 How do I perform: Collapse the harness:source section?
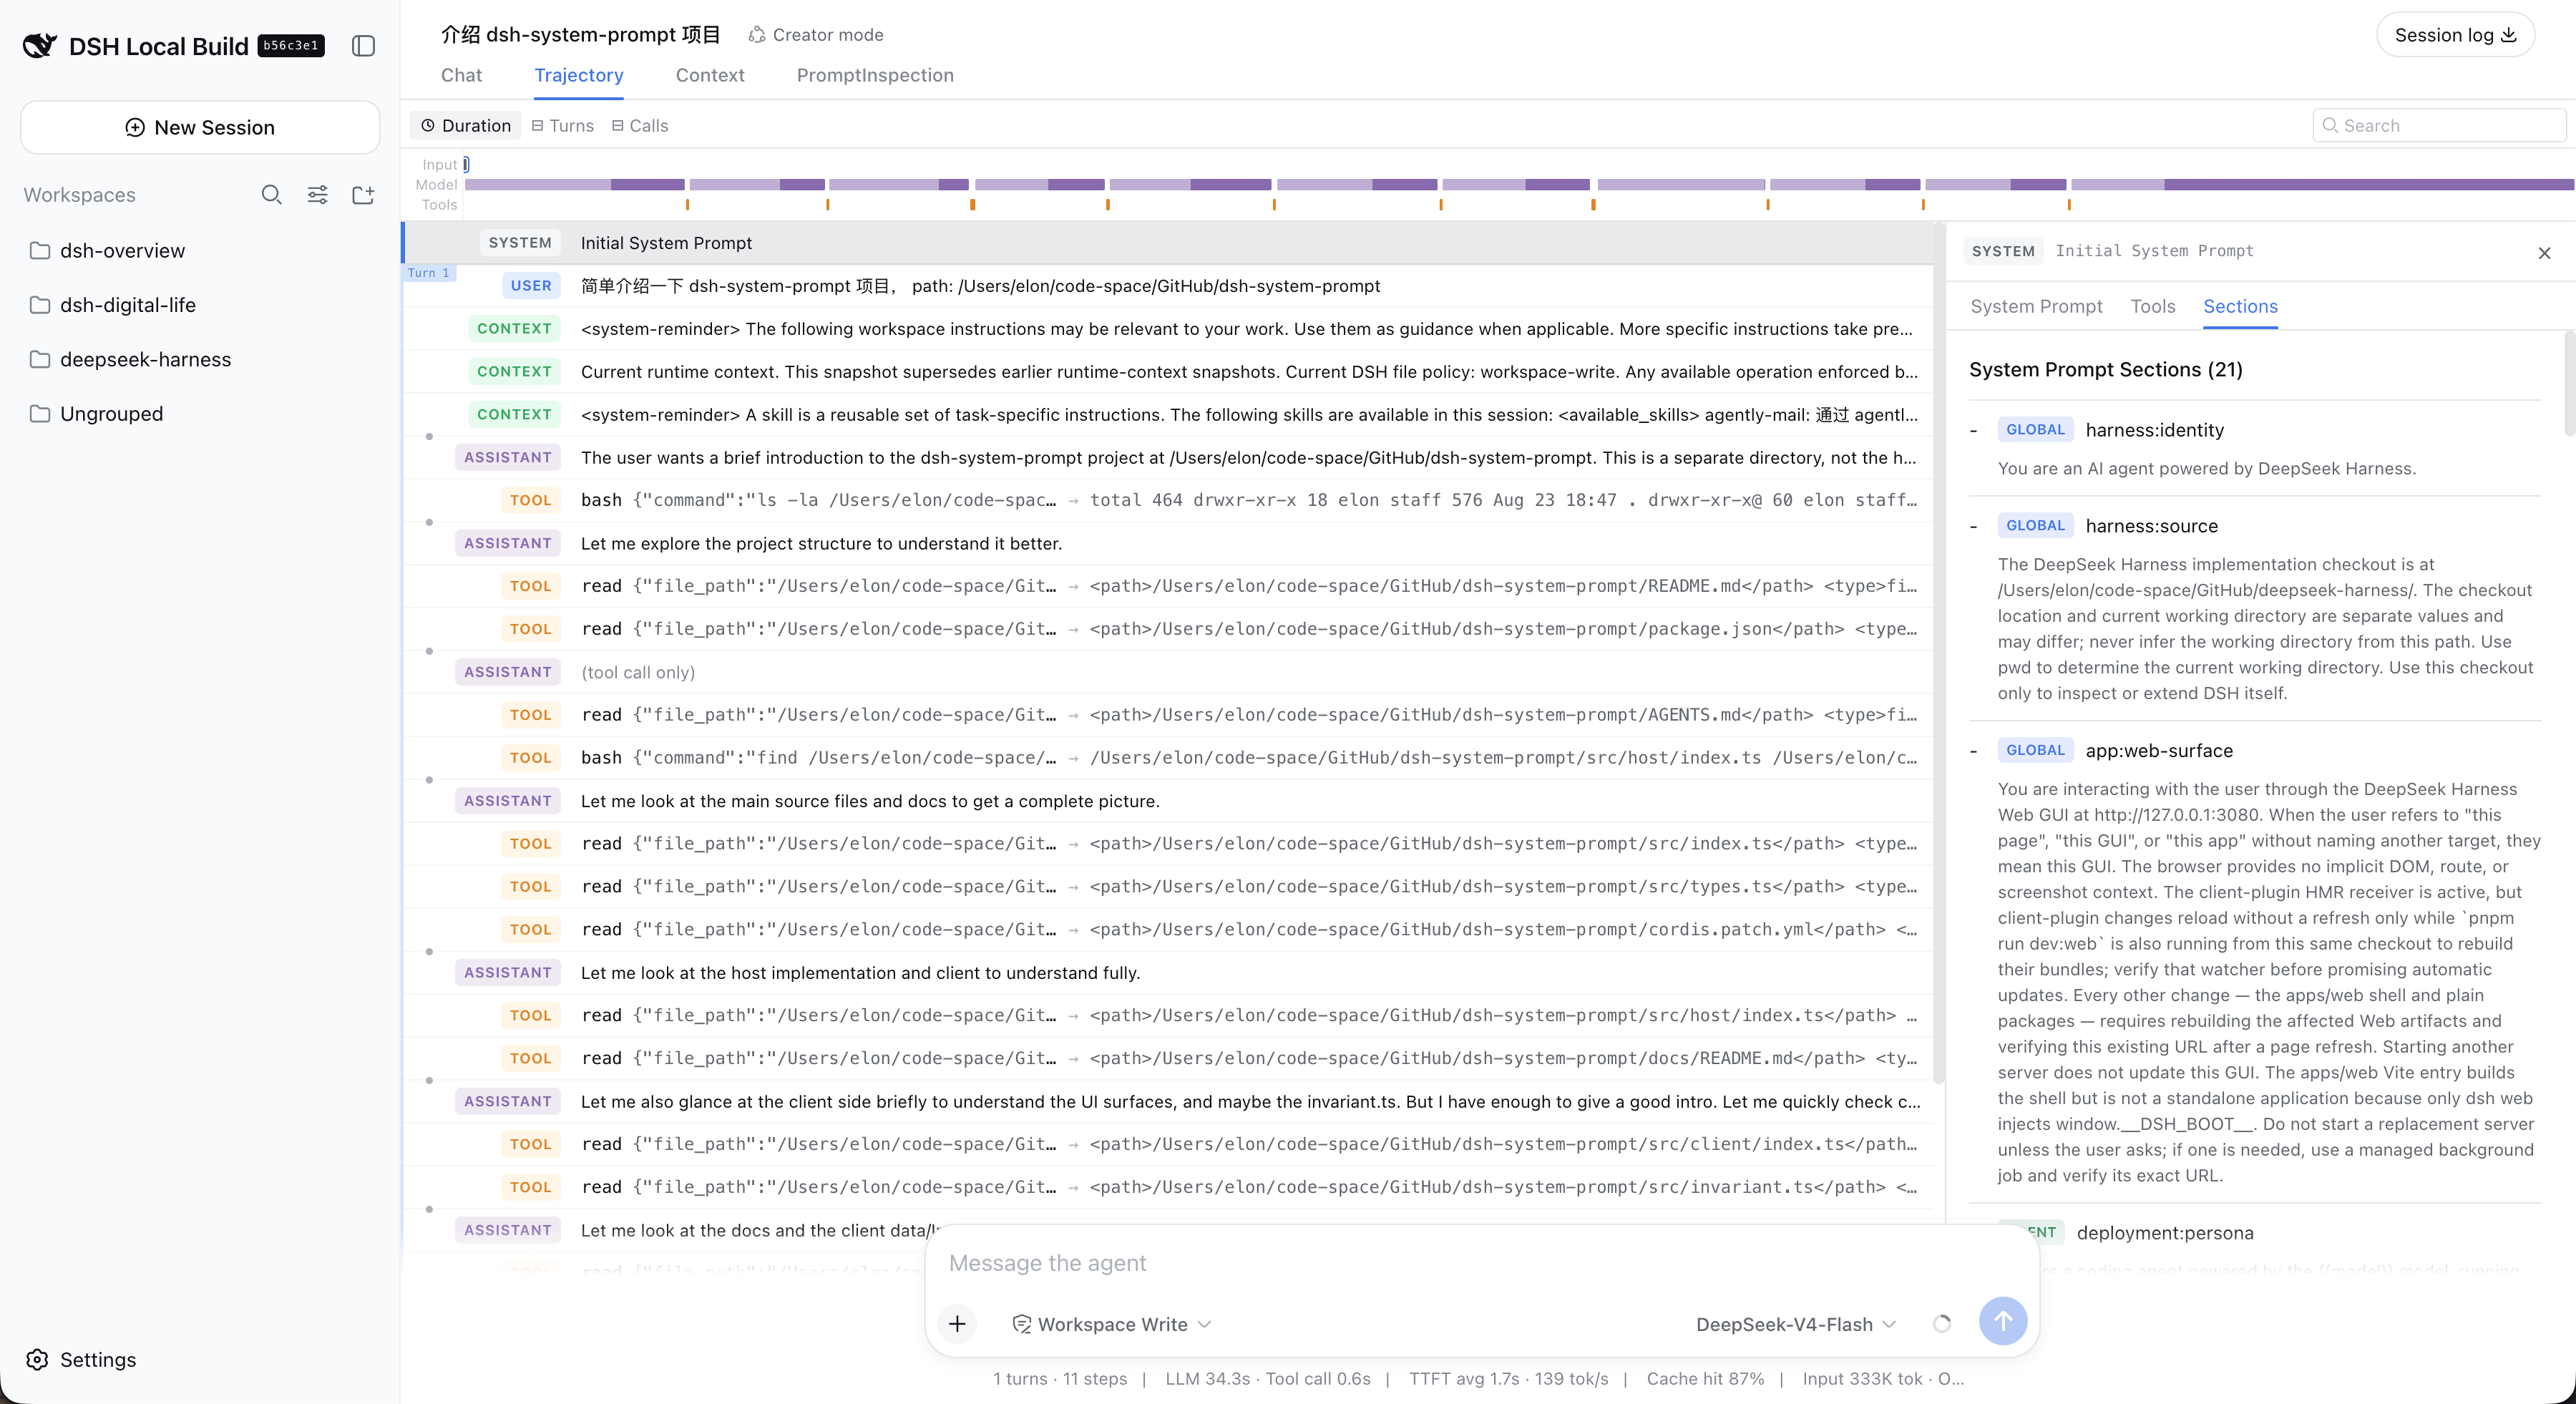click(x=1974, y=527)
